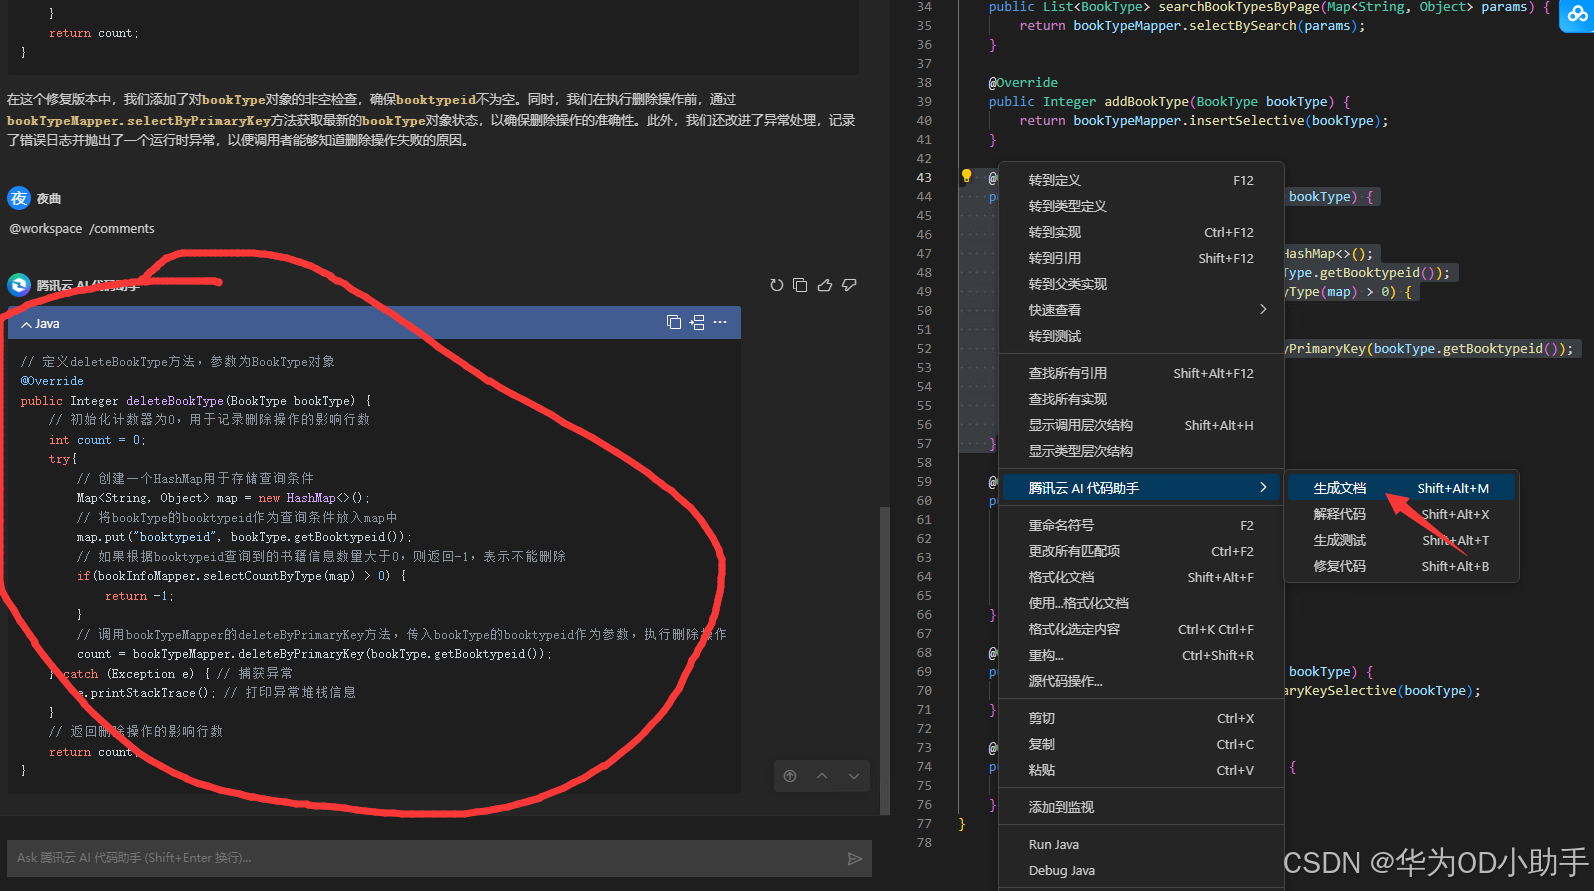Image resolution: width=1594 pixels, height=891 pixels.
Task: Select 转到父类实现 menu entry
Action: 1141,284
